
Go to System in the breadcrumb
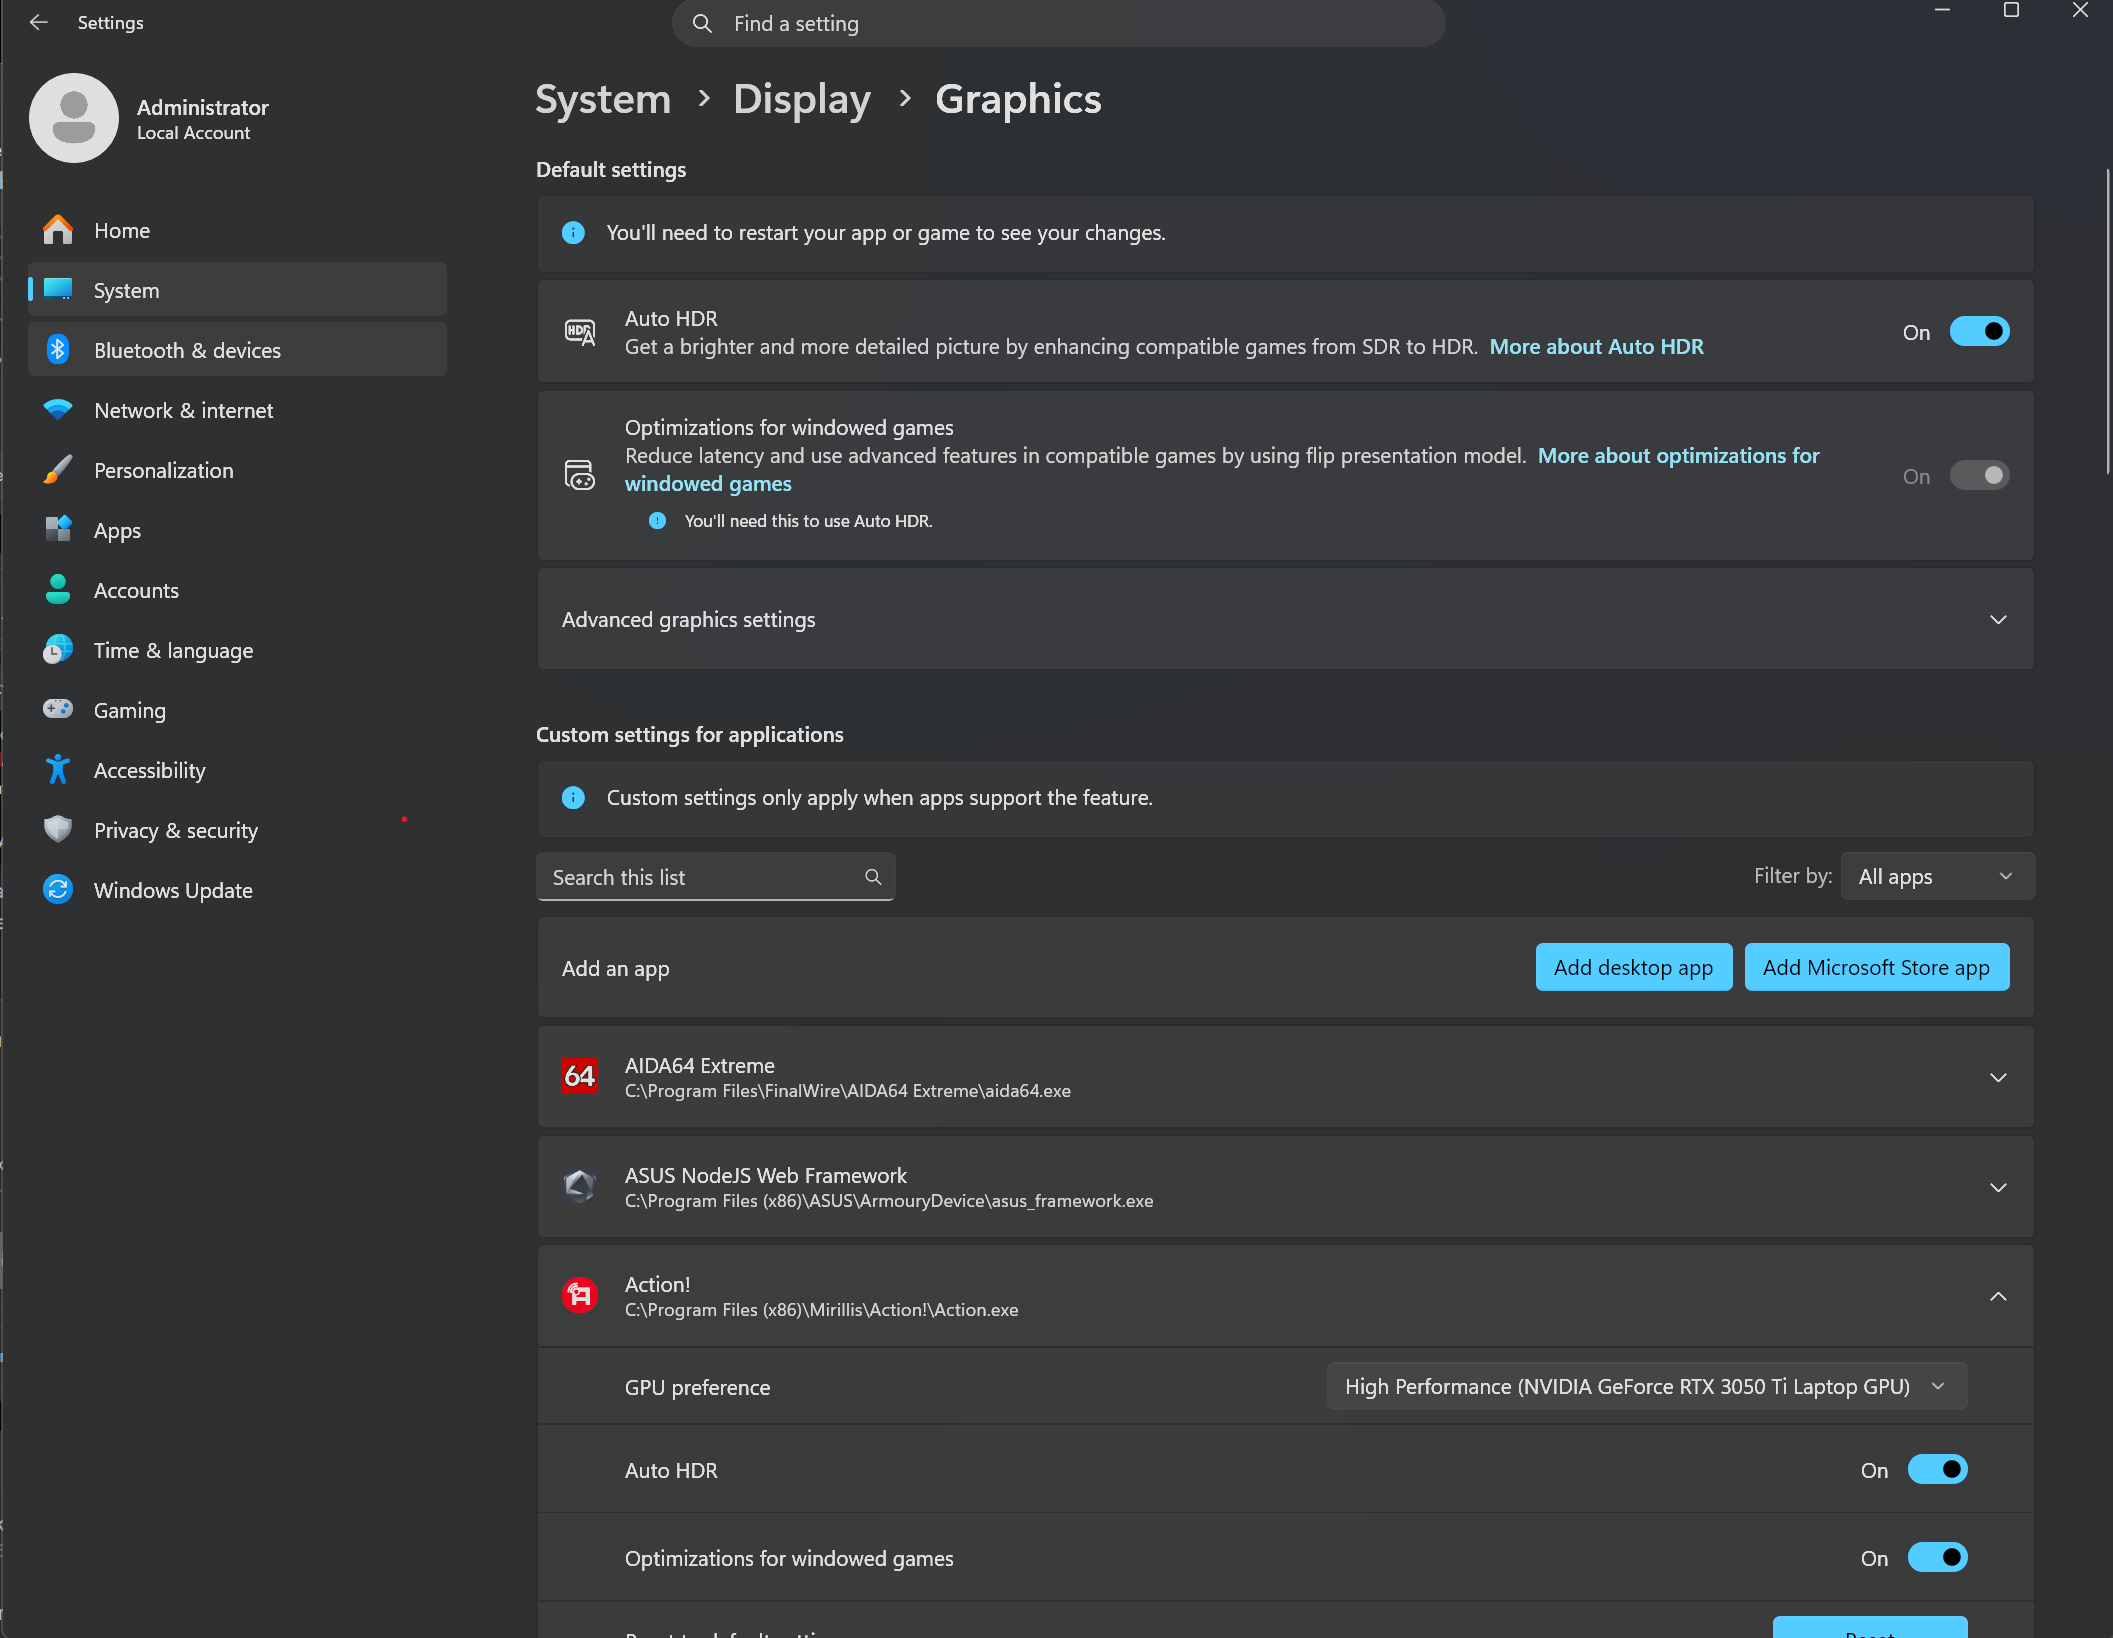point(603,99)
